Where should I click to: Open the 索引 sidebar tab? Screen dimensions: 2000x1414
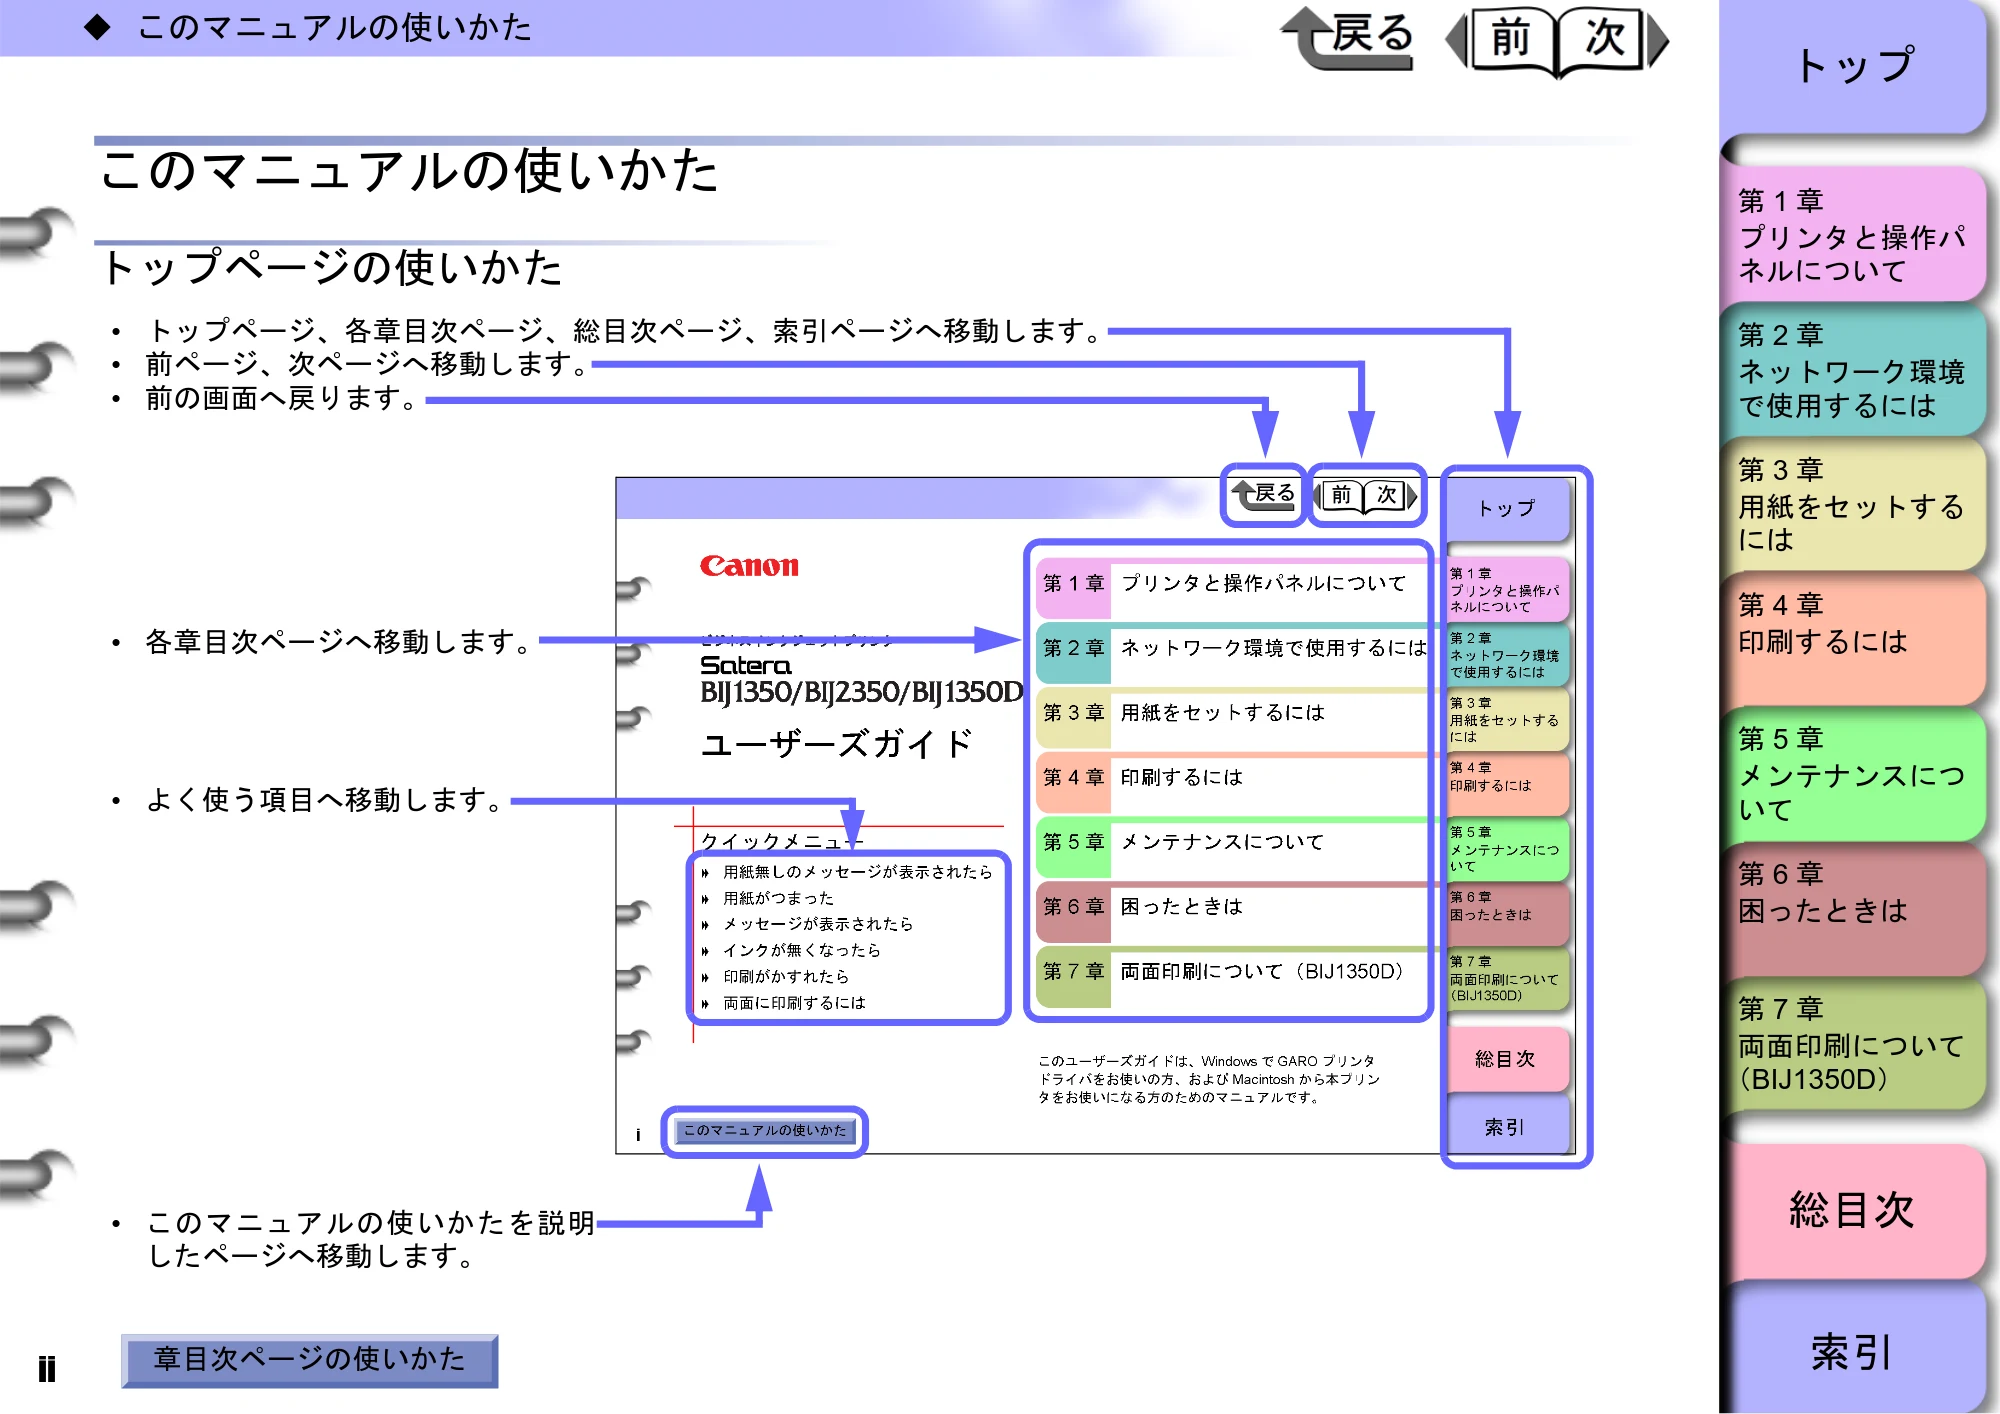1853,1350
